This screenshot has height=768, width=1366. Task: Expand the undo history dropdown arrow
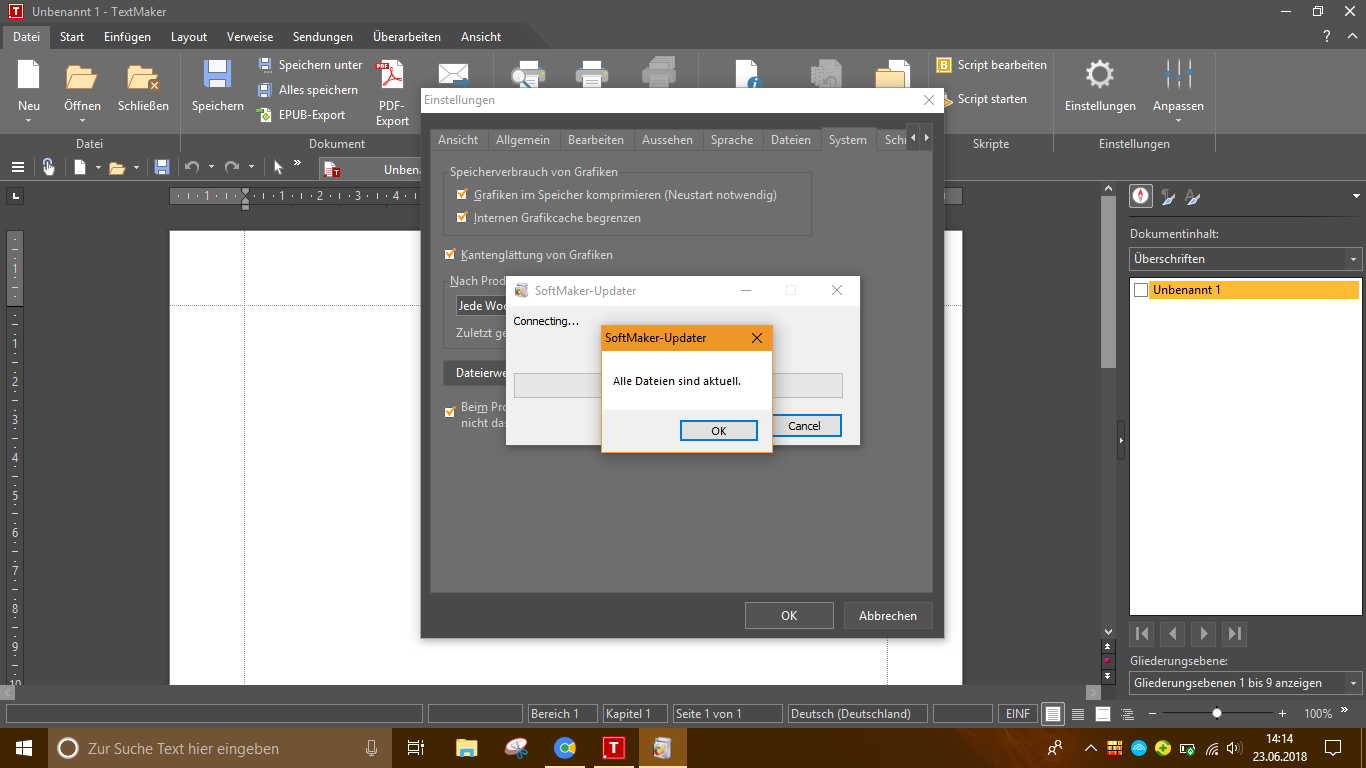[211, 168]
